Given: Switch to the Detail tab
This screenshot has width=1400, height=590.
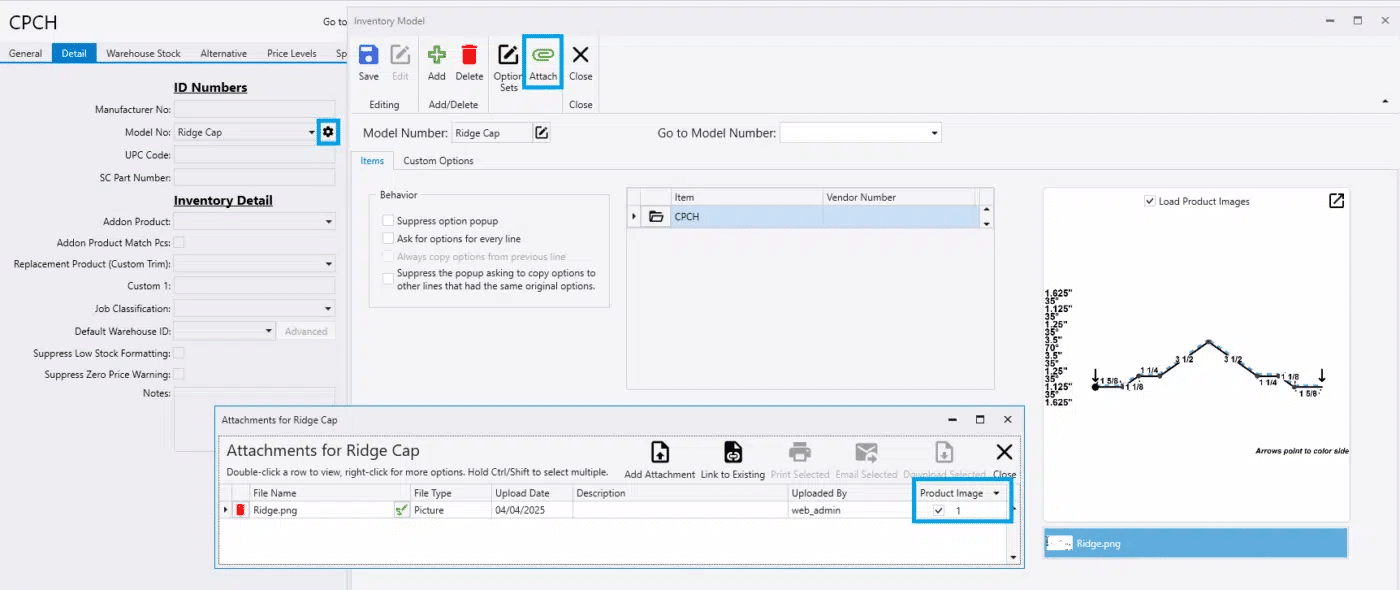Looking at the screenshot, I should [74, 53].
